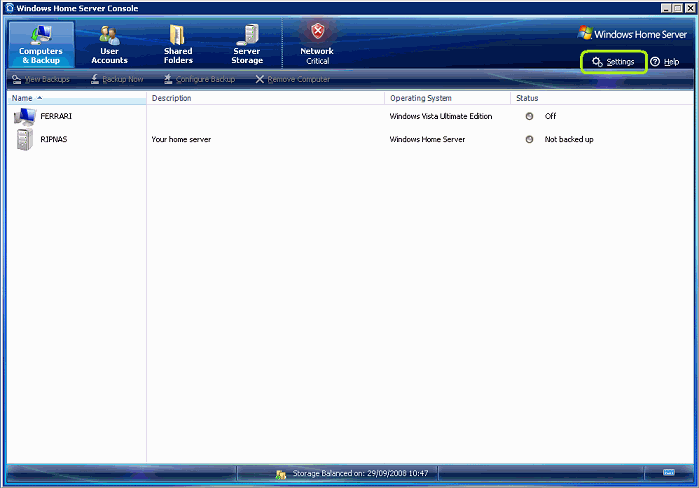This screenshot has width=699, height=488.
Task: Click the Windows Home Server logo
Action: pyautogui.click(x=632, y=34)
